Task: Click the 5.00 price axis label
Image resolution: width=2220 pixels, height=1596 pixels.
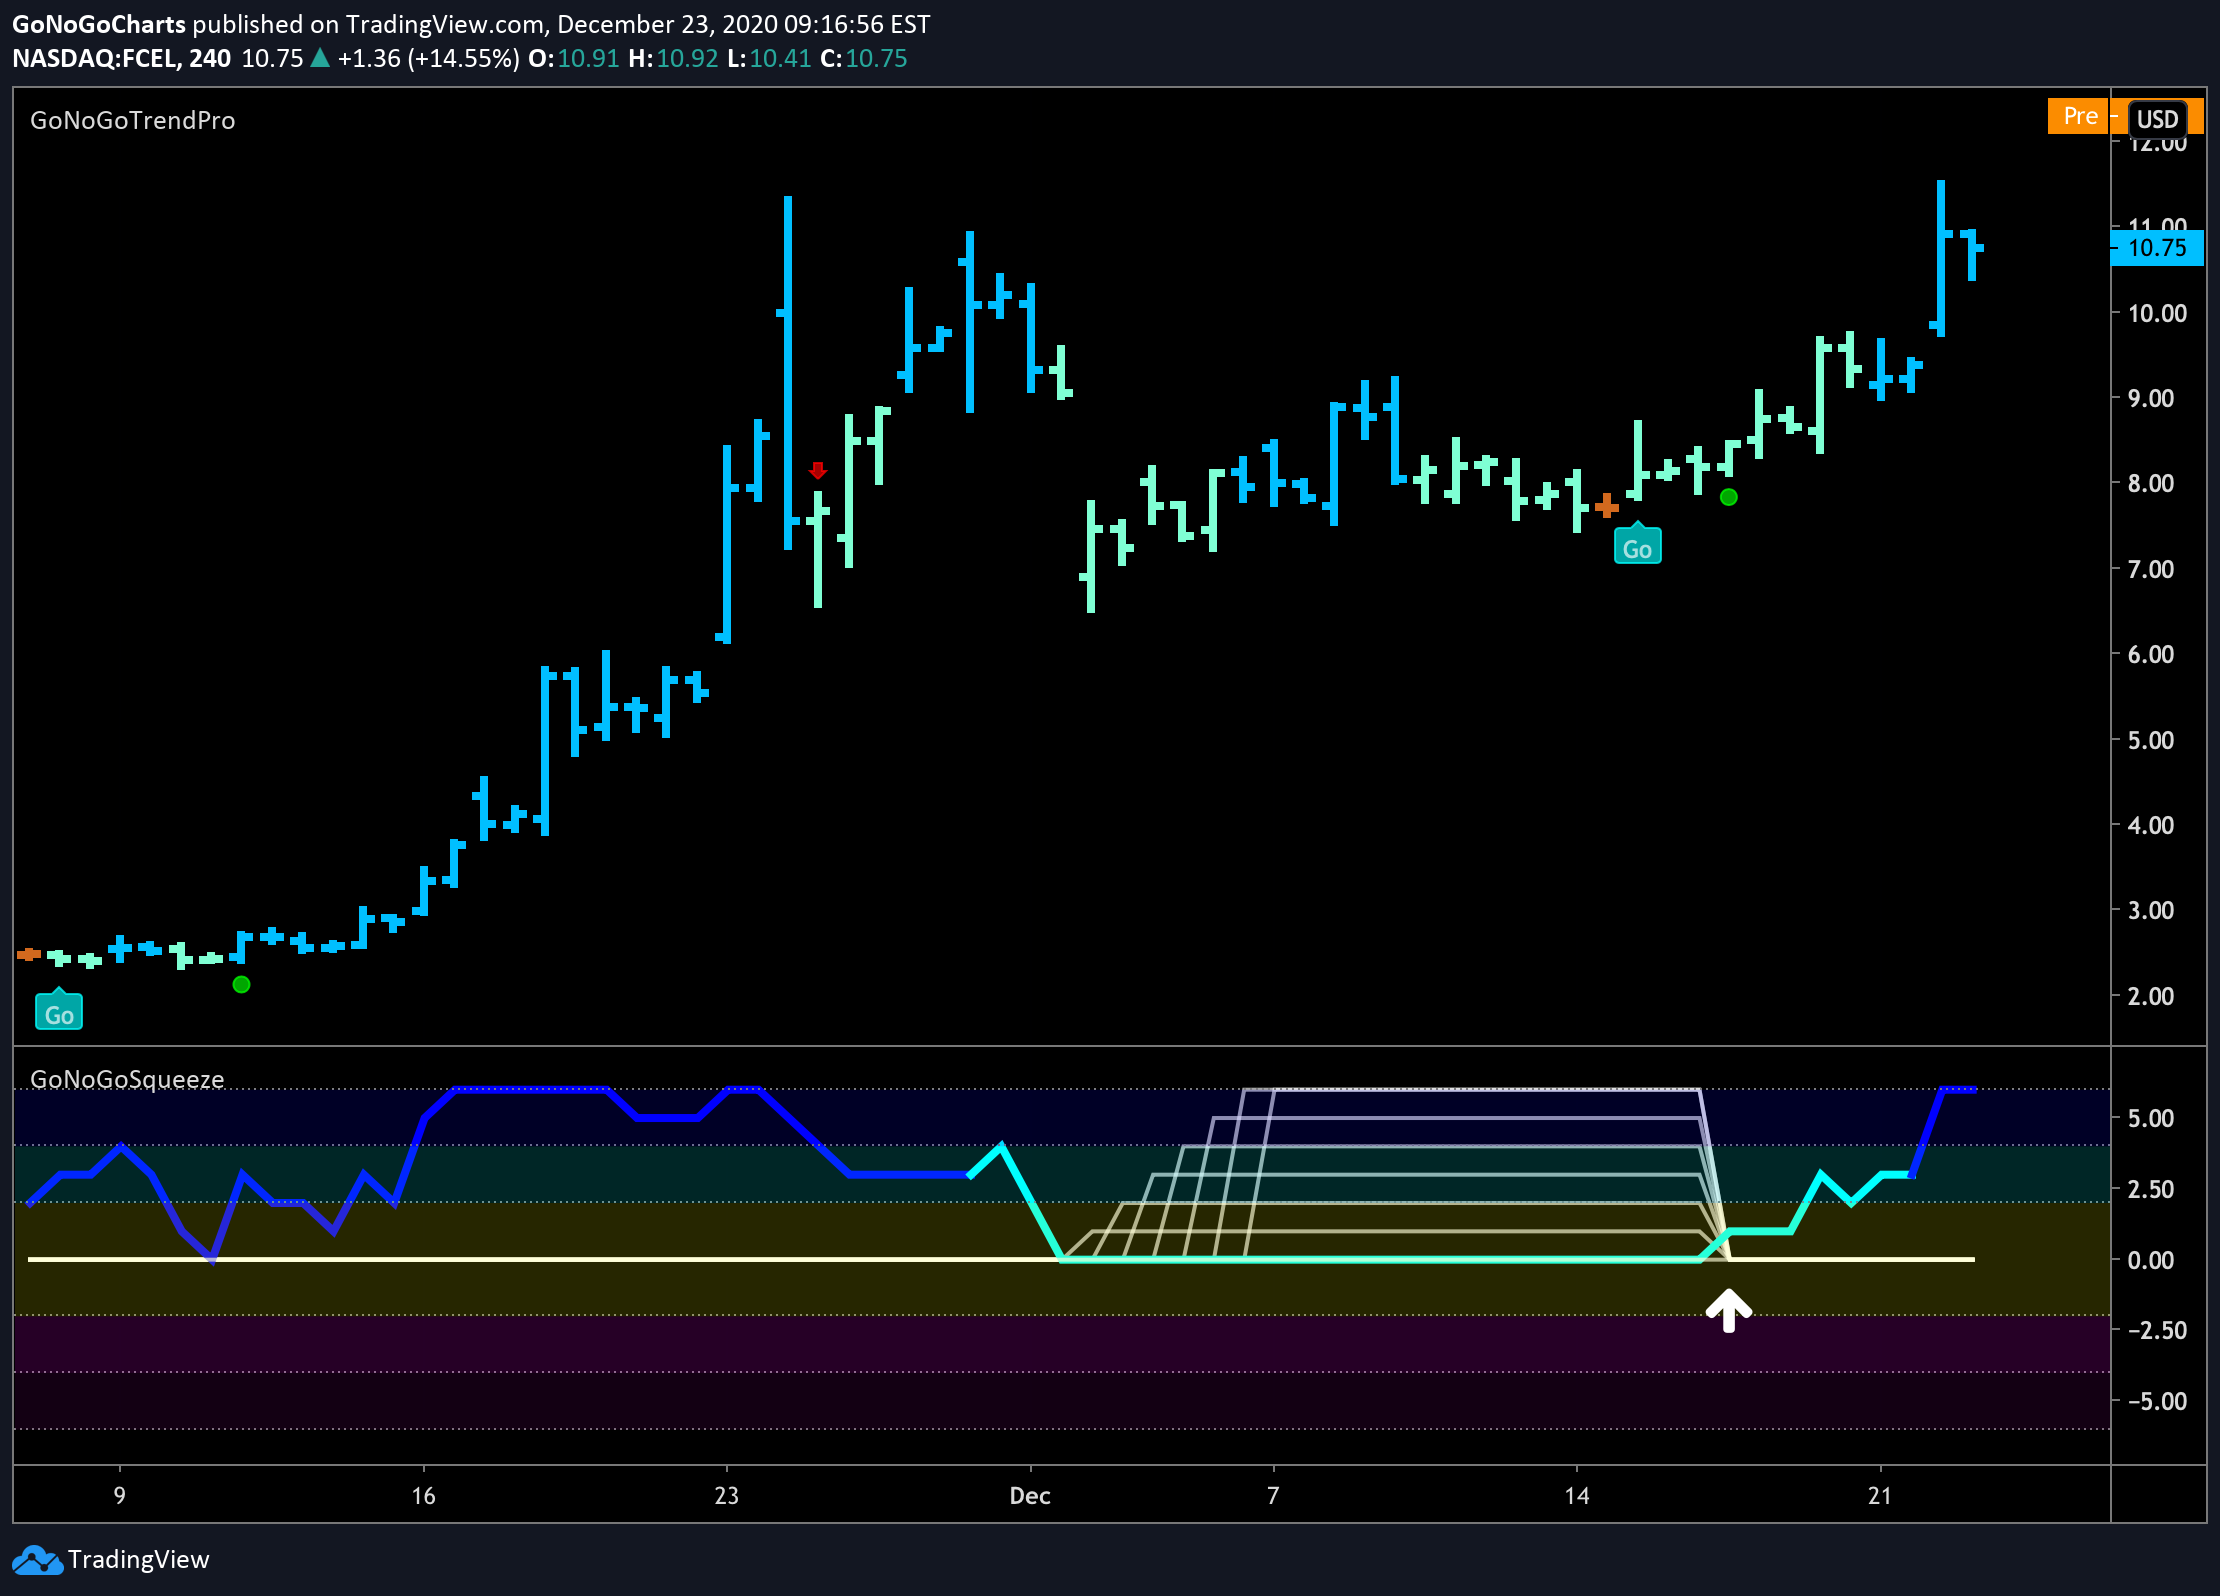Action: click(2150, 740)
